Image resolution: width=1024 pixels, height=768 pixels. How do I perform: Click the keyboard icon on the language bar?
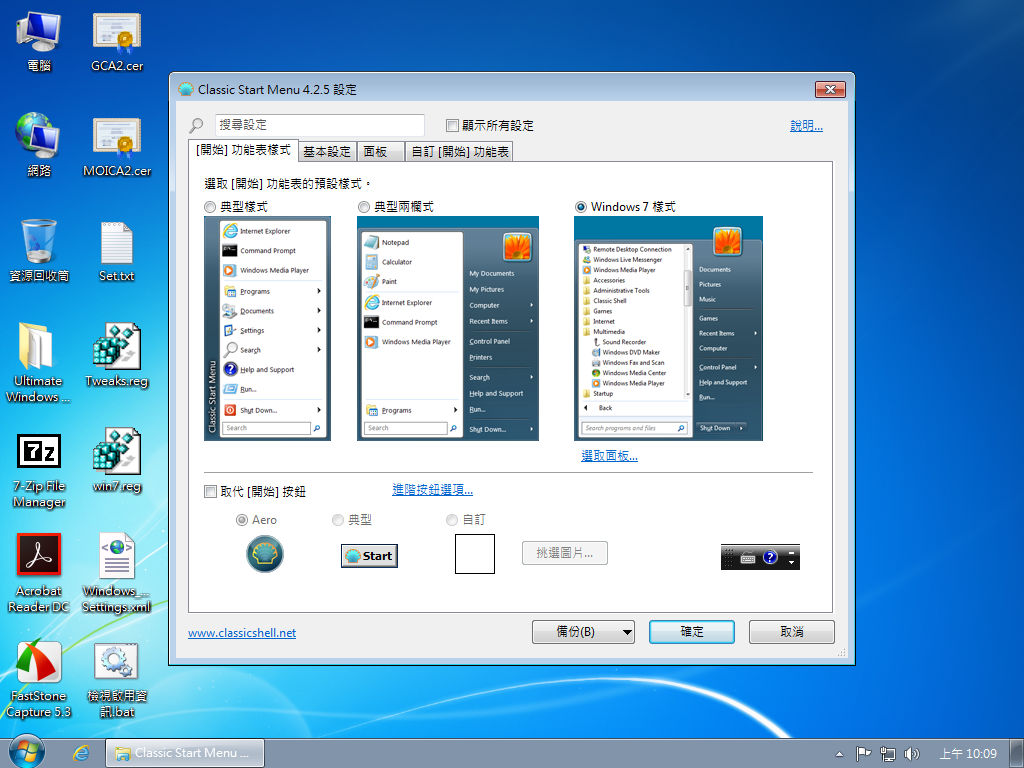(x=748, y=558)
